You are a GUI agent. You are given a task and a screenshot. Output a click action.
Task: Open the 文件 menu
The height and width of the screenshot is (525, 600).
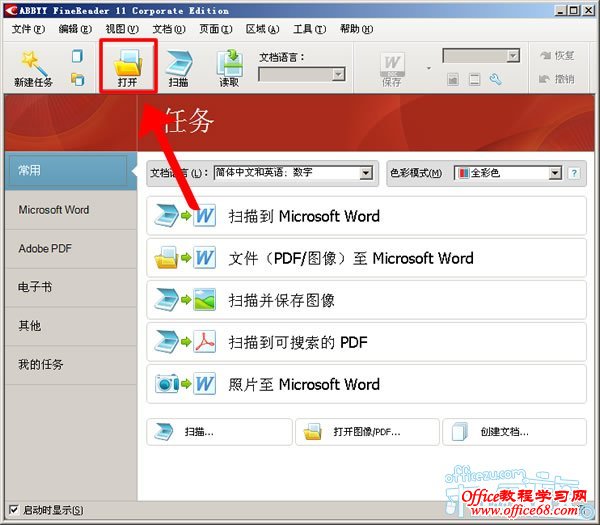point(28,29)
